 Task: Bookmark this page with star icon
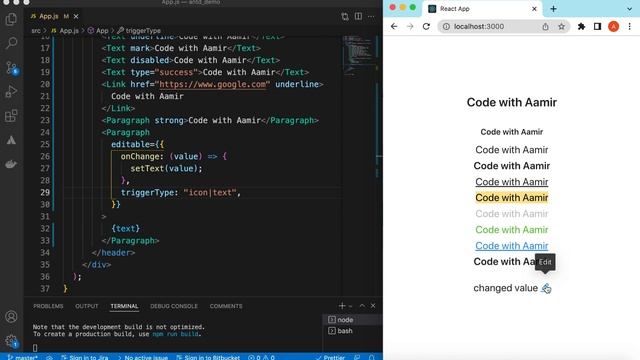[x=562, y=27]
